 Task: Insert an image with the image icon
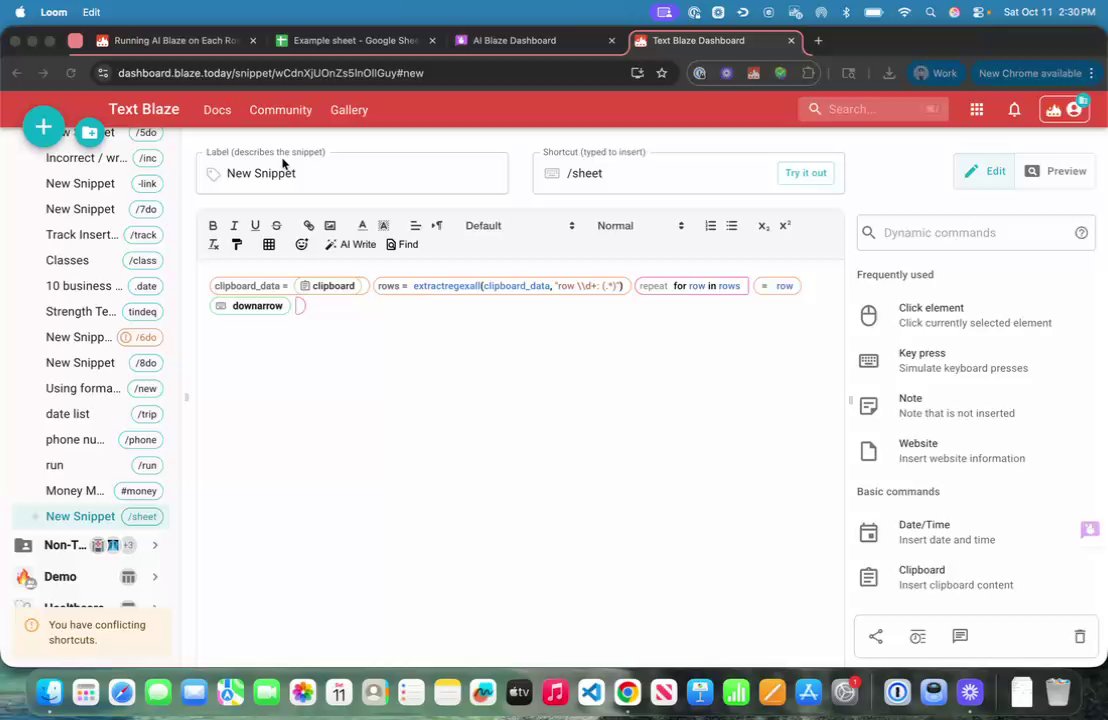point(330,225)
